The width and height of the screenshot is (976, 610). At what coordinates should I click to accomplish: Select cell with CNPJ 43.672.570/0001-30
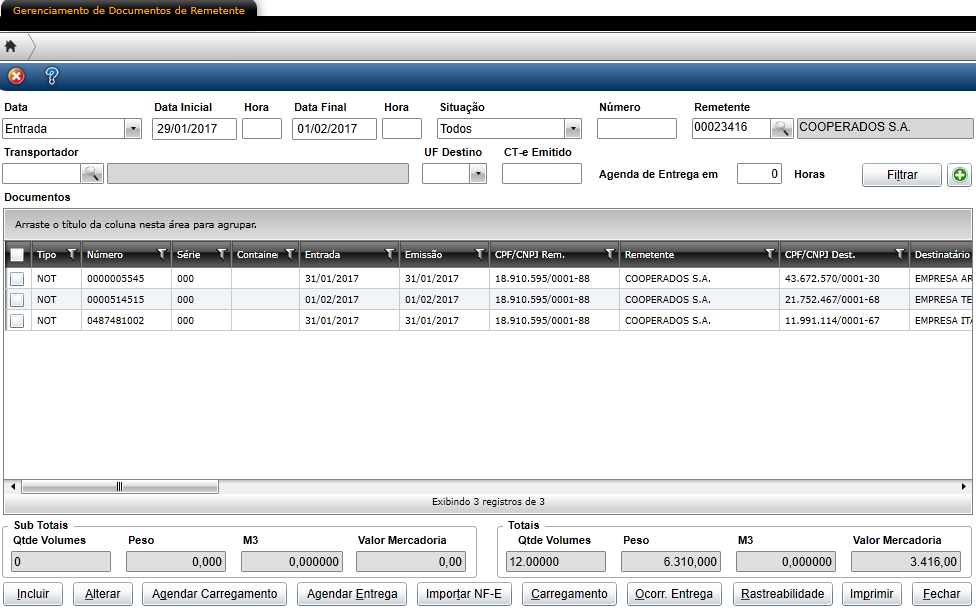[x=844, y=279]
